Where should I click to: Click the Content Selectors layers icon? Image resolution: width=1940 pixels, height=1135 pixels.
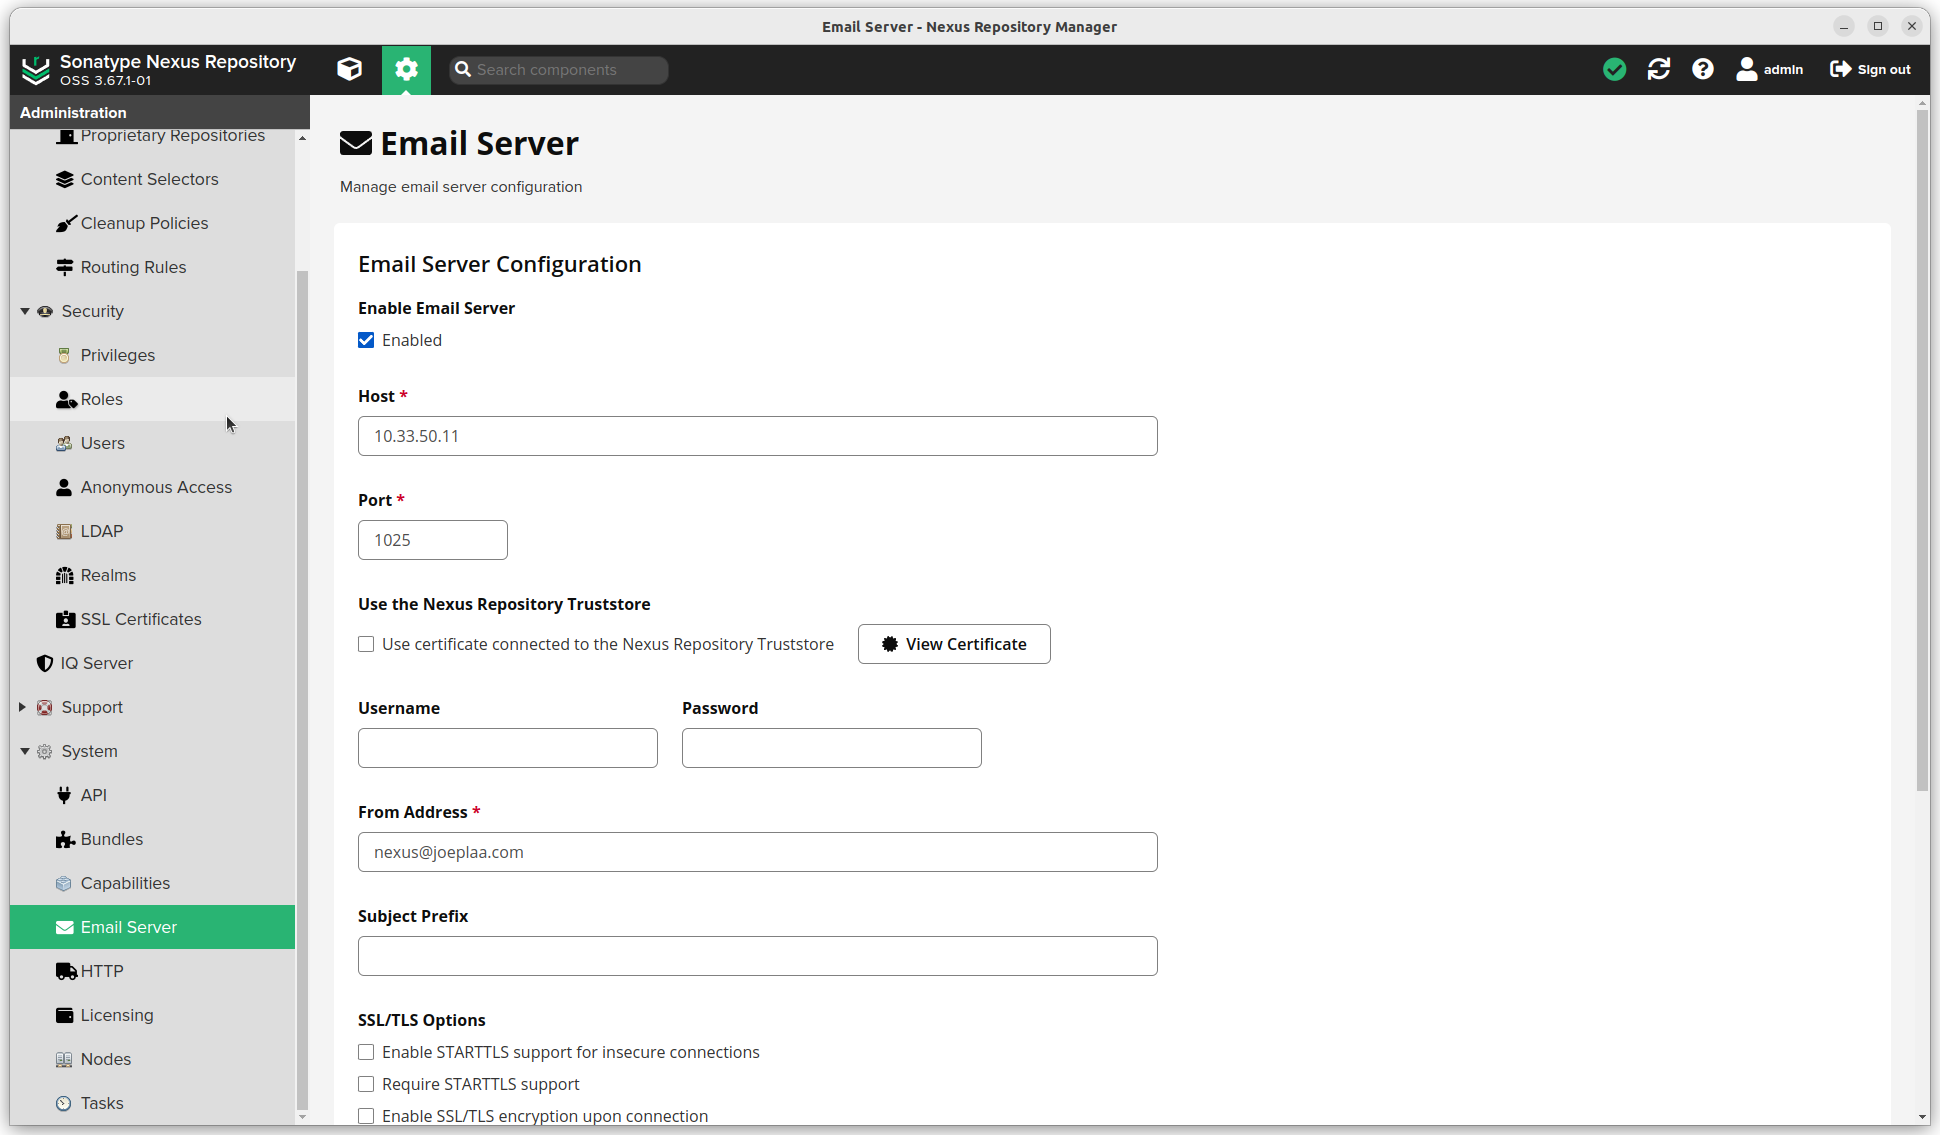pyautogui.click(x=65, y=179)
